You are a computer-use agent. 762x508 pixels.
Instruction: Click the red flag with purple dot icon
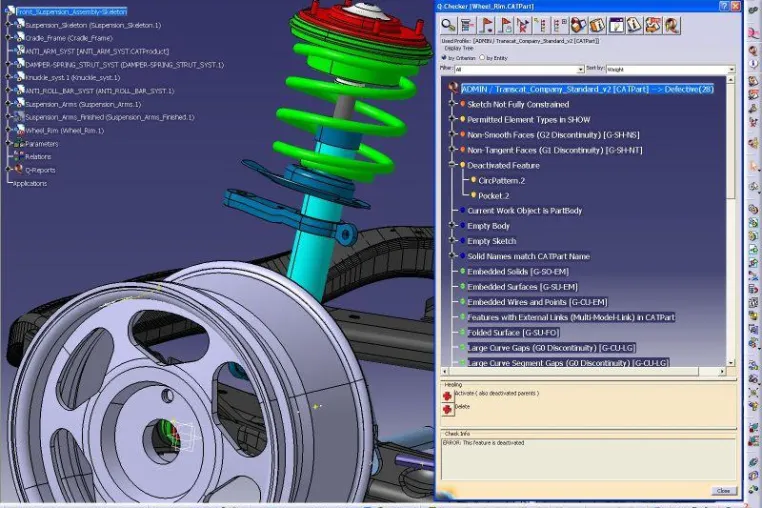click(486, 25)
